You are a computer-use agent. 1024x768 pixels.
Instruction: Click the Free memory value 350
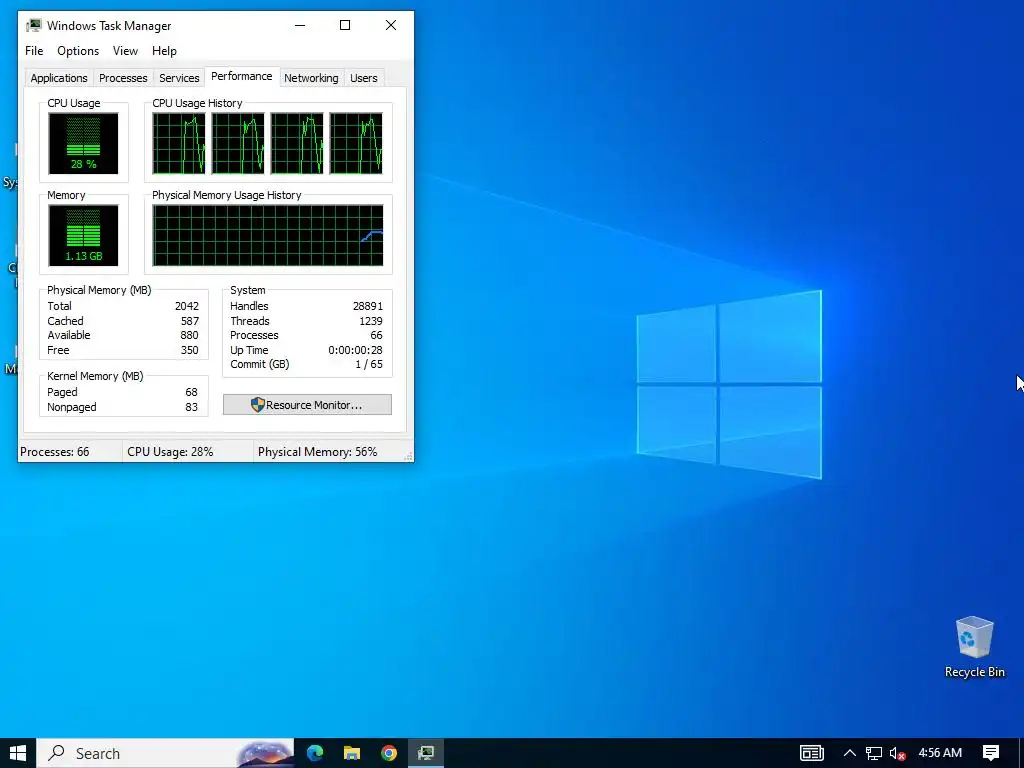point(189,350)
